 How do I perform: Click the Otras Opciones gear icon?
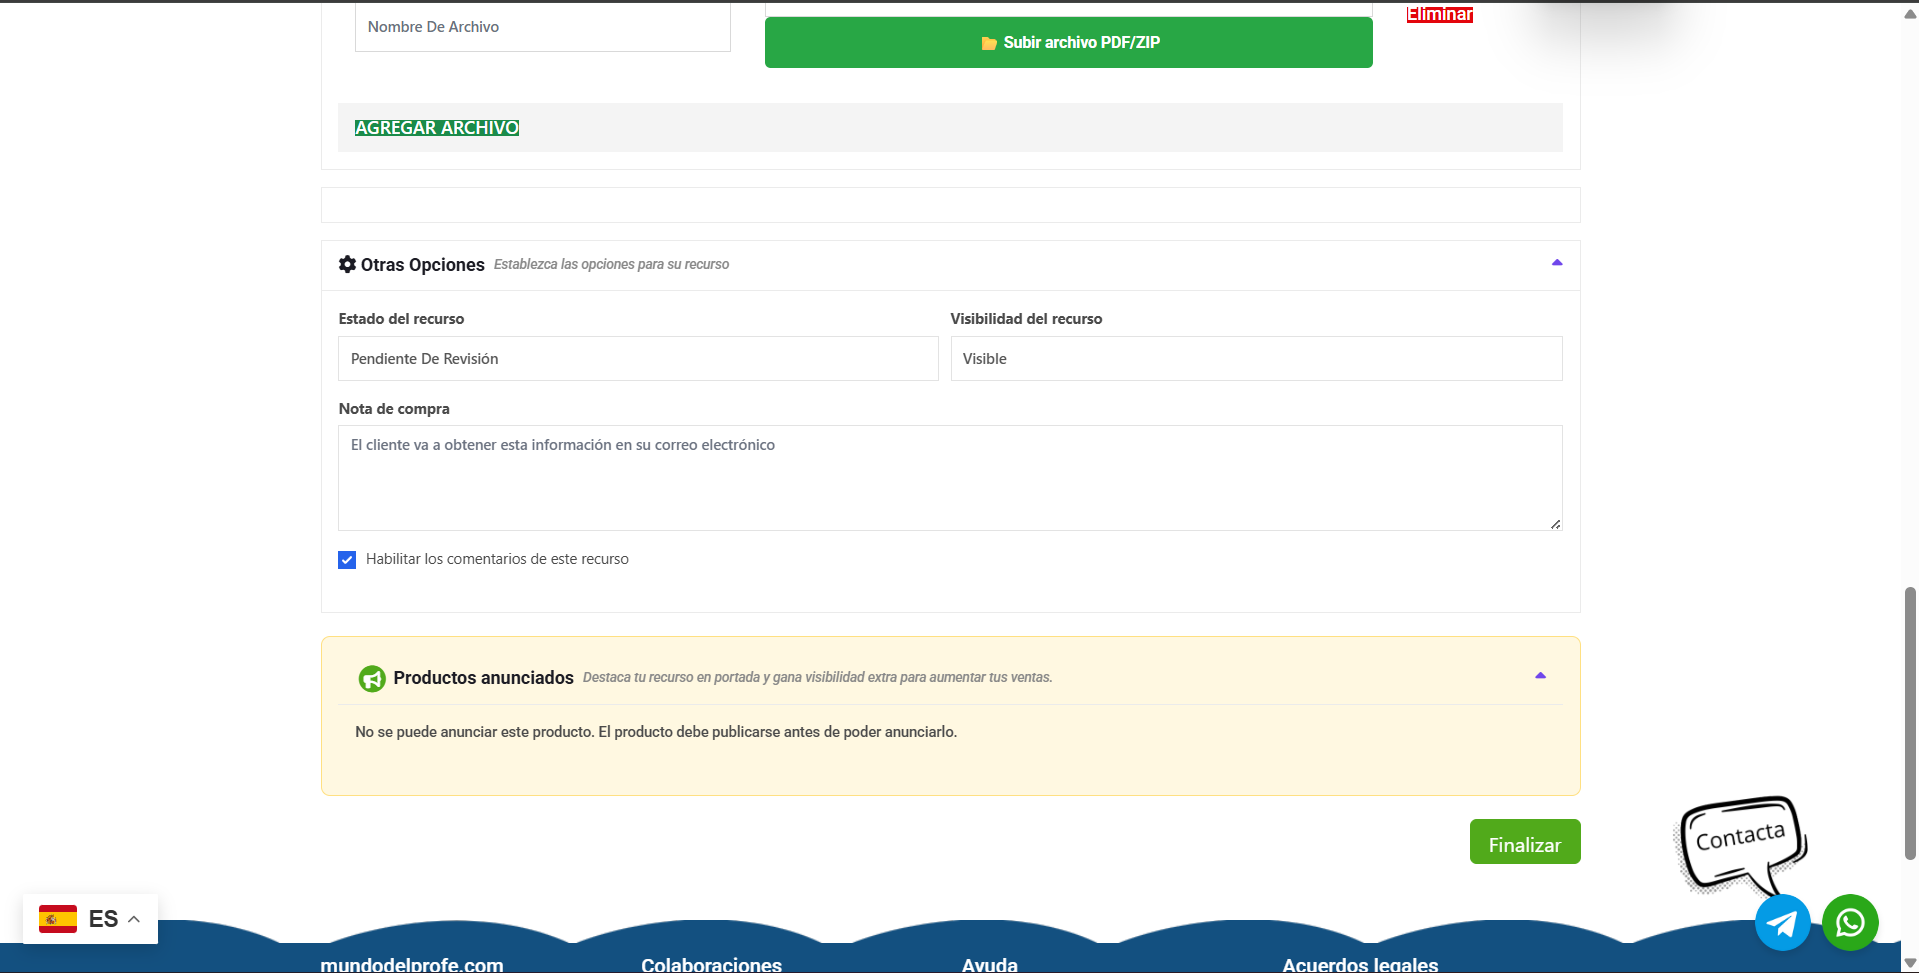[x=347, y=264]
